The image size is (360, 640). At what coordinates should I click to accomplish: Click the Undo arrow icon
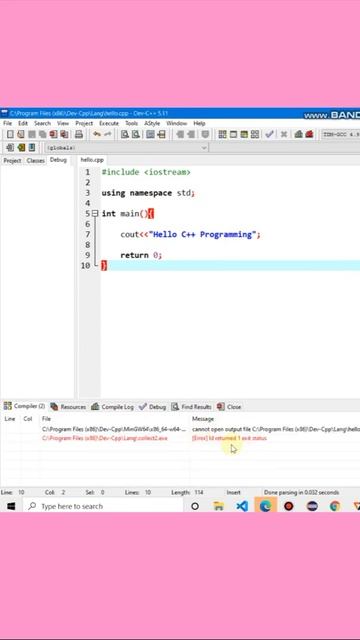pos(97,134)
